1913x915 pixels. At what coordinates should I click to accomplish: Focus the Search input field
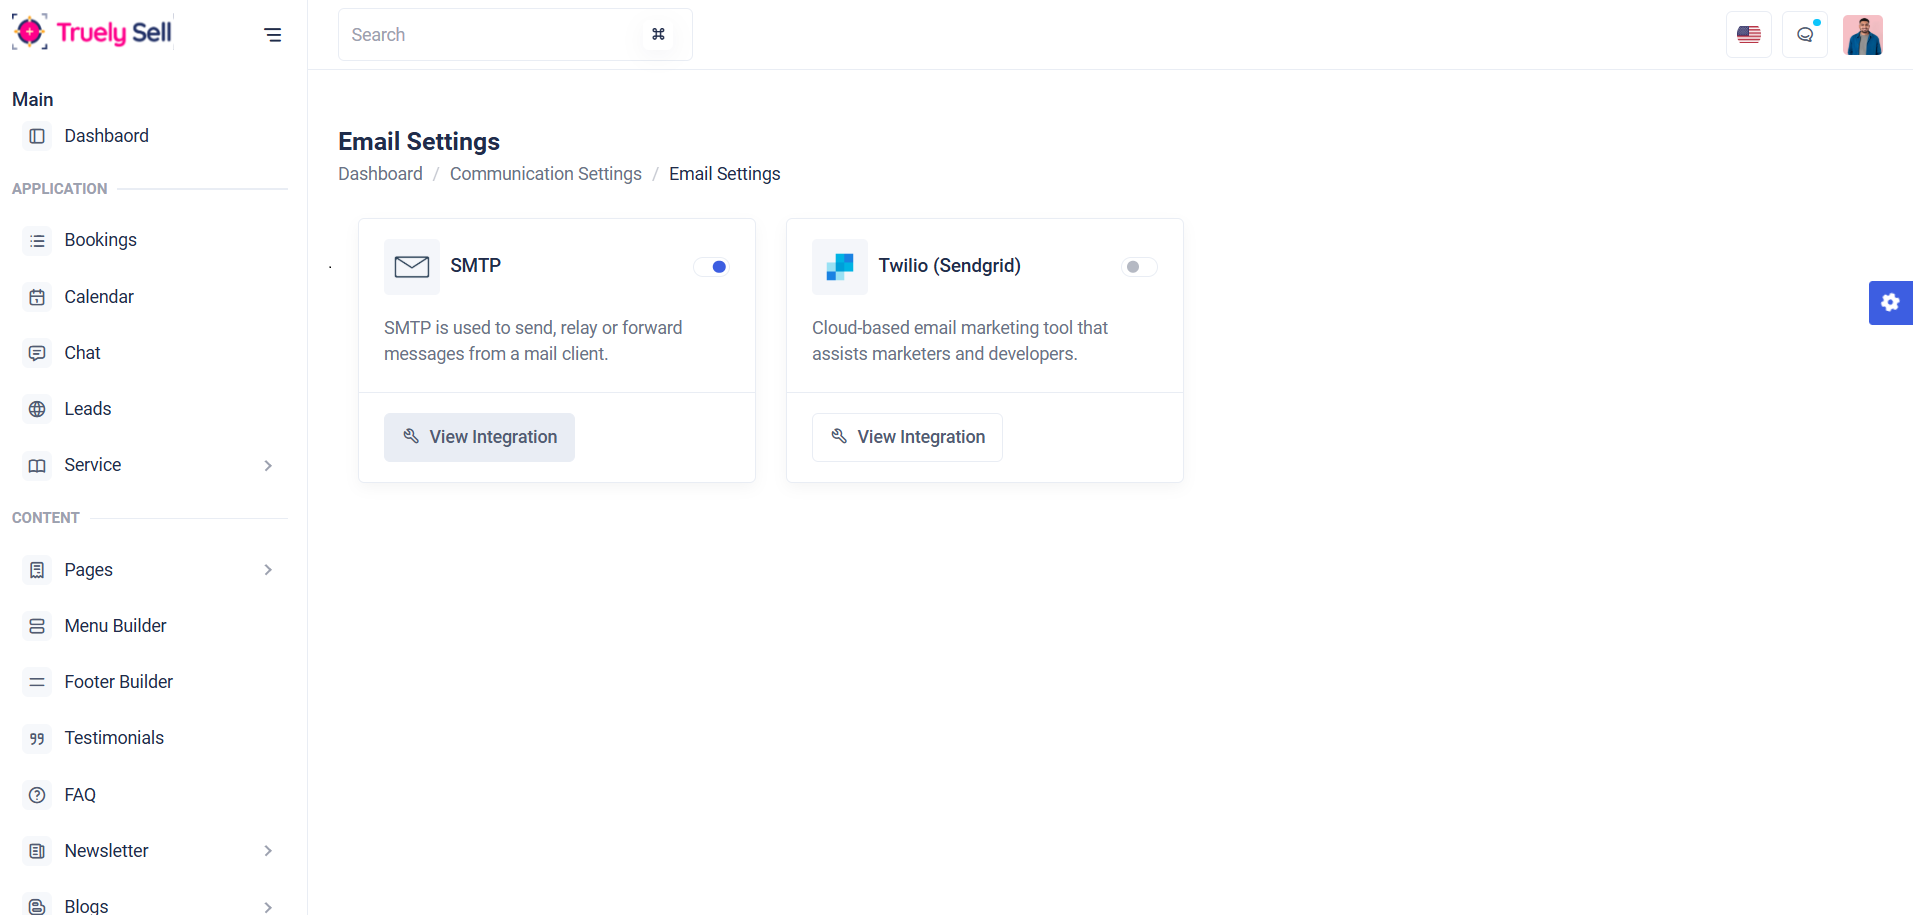tap(490, 35)
